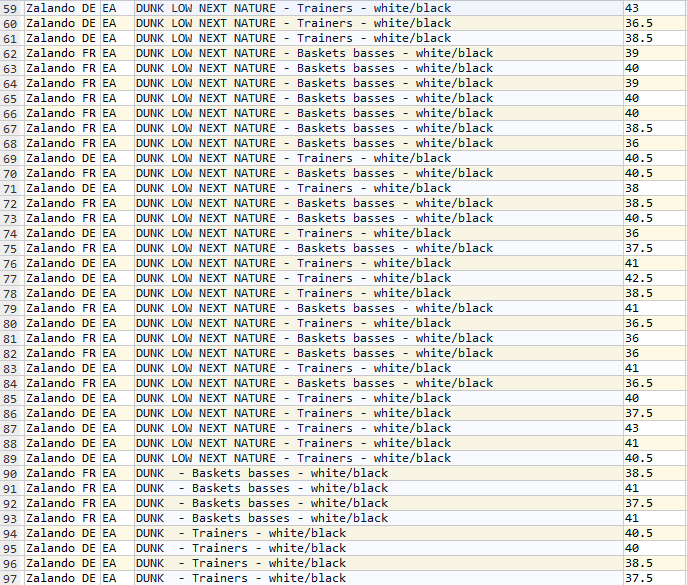
Task: Click 'EA' cell in row 97
Action: [x=117, y=578]
